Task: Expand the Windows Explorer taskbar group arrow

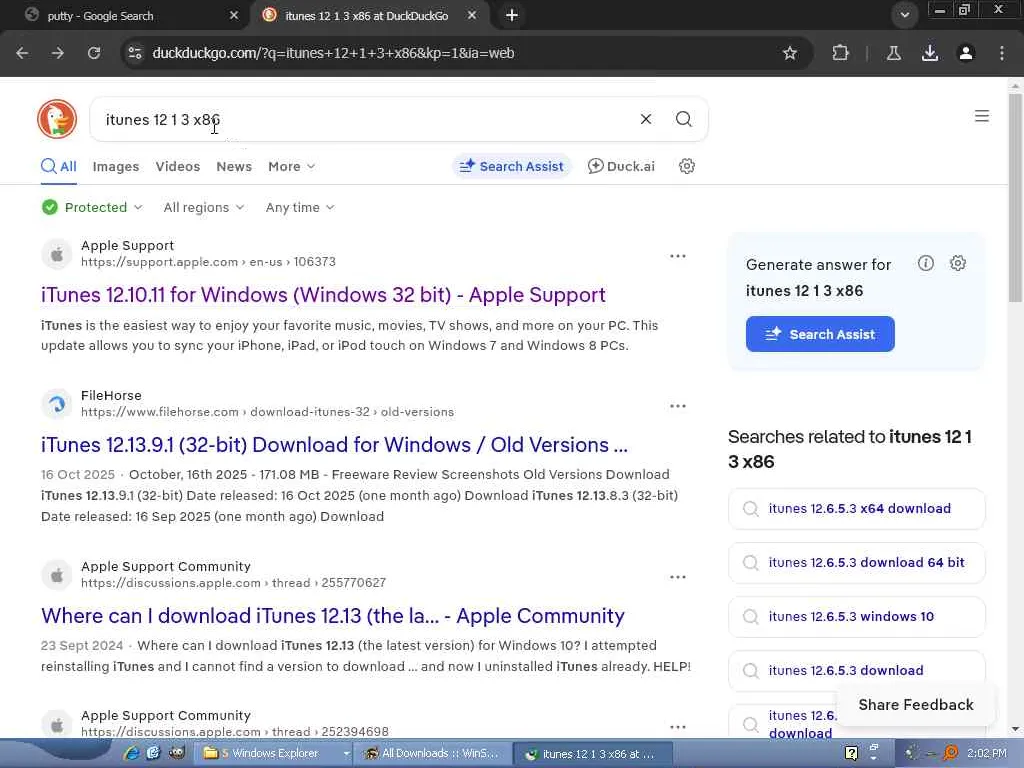Action: 346,754
